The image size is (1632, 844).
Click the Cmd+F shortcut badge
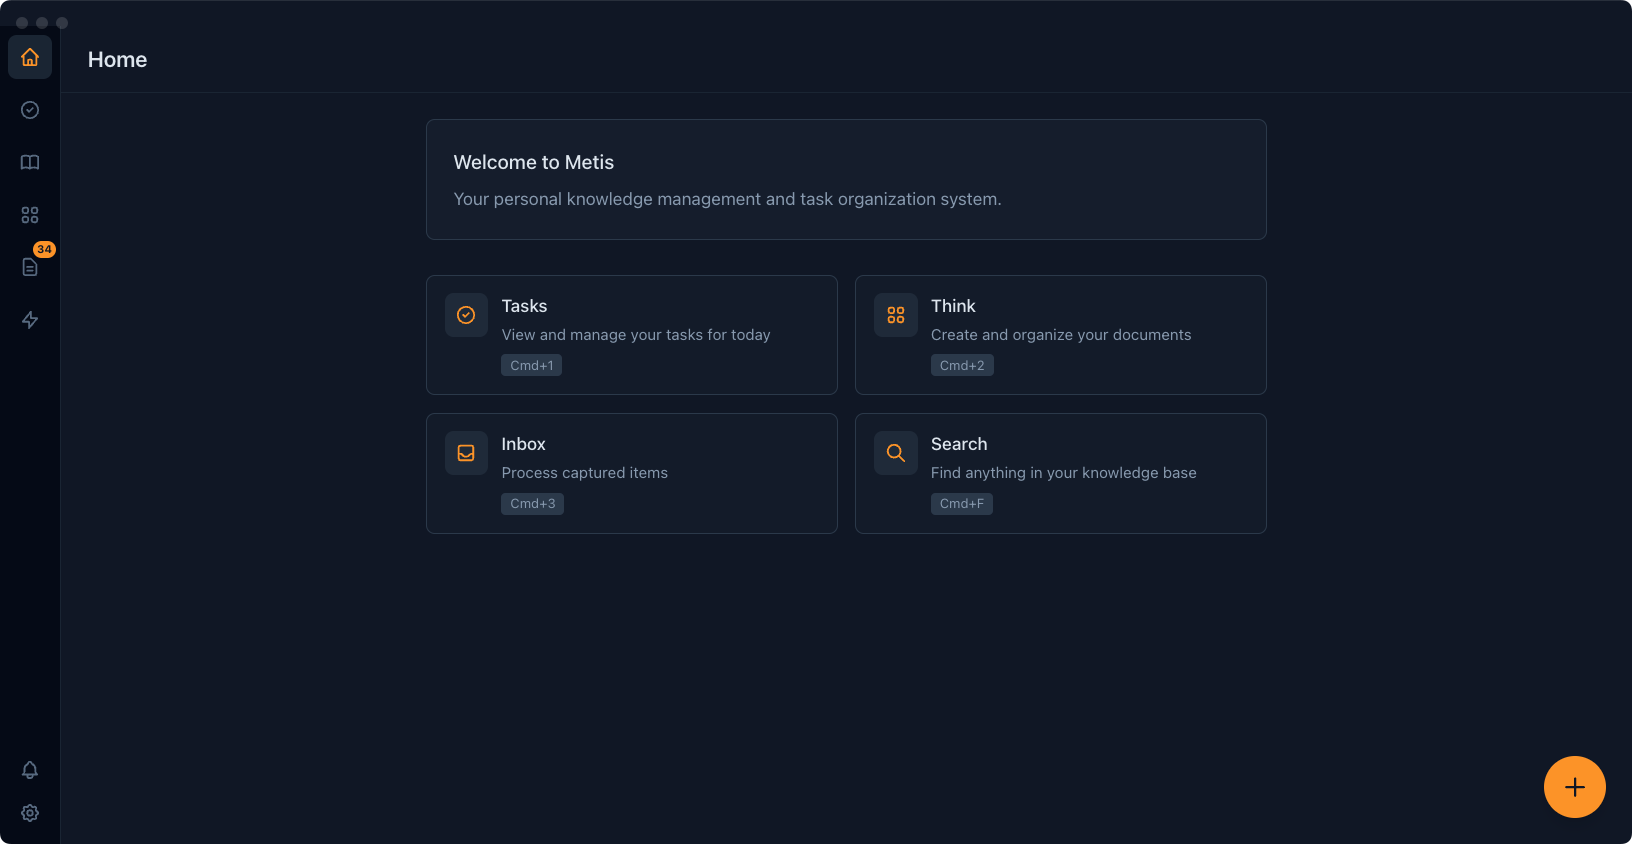(962, 503)
